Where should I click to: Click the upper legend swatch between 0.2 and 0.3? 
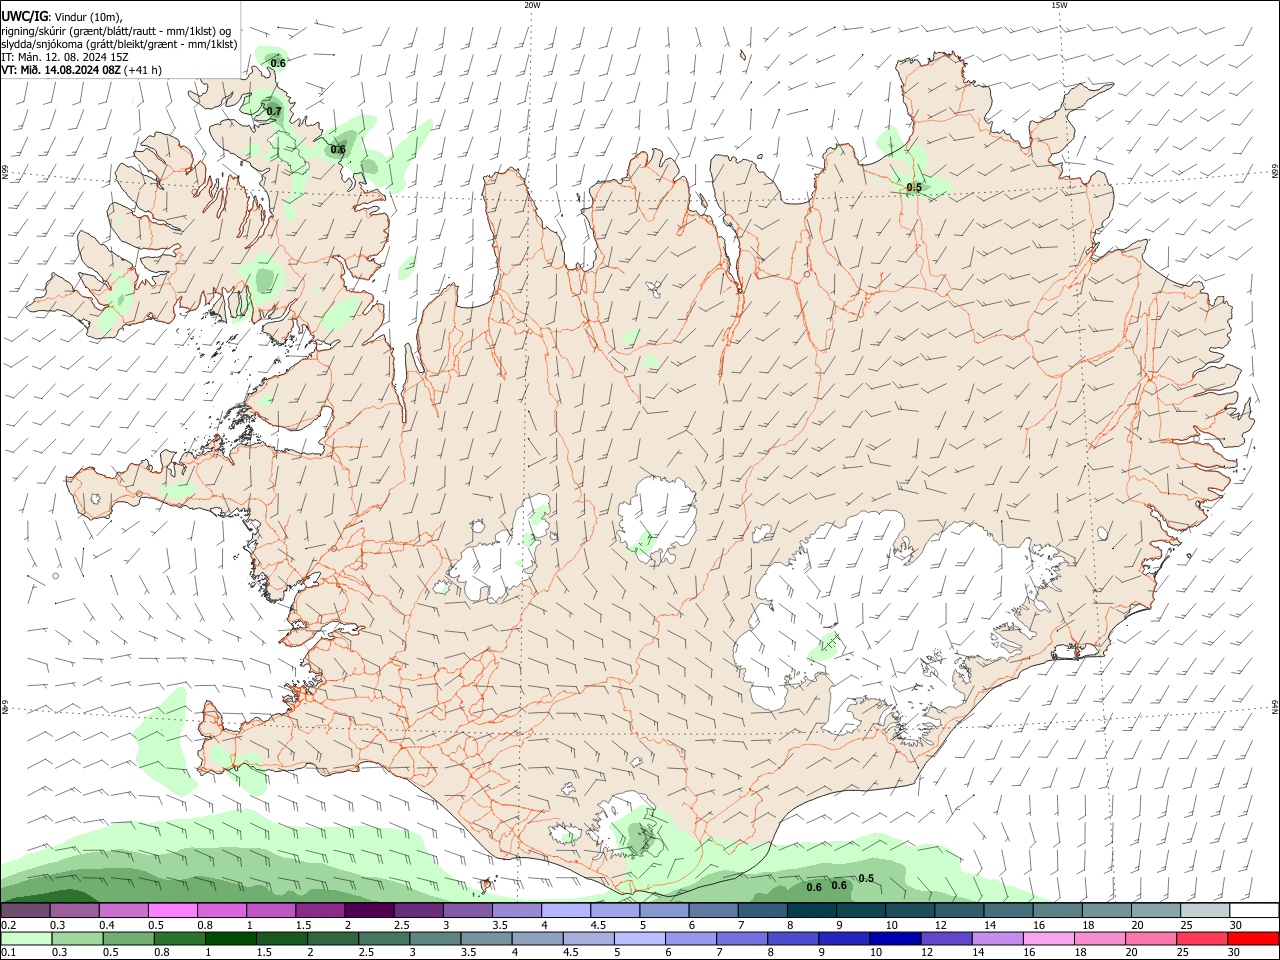(x=25, y=910)
